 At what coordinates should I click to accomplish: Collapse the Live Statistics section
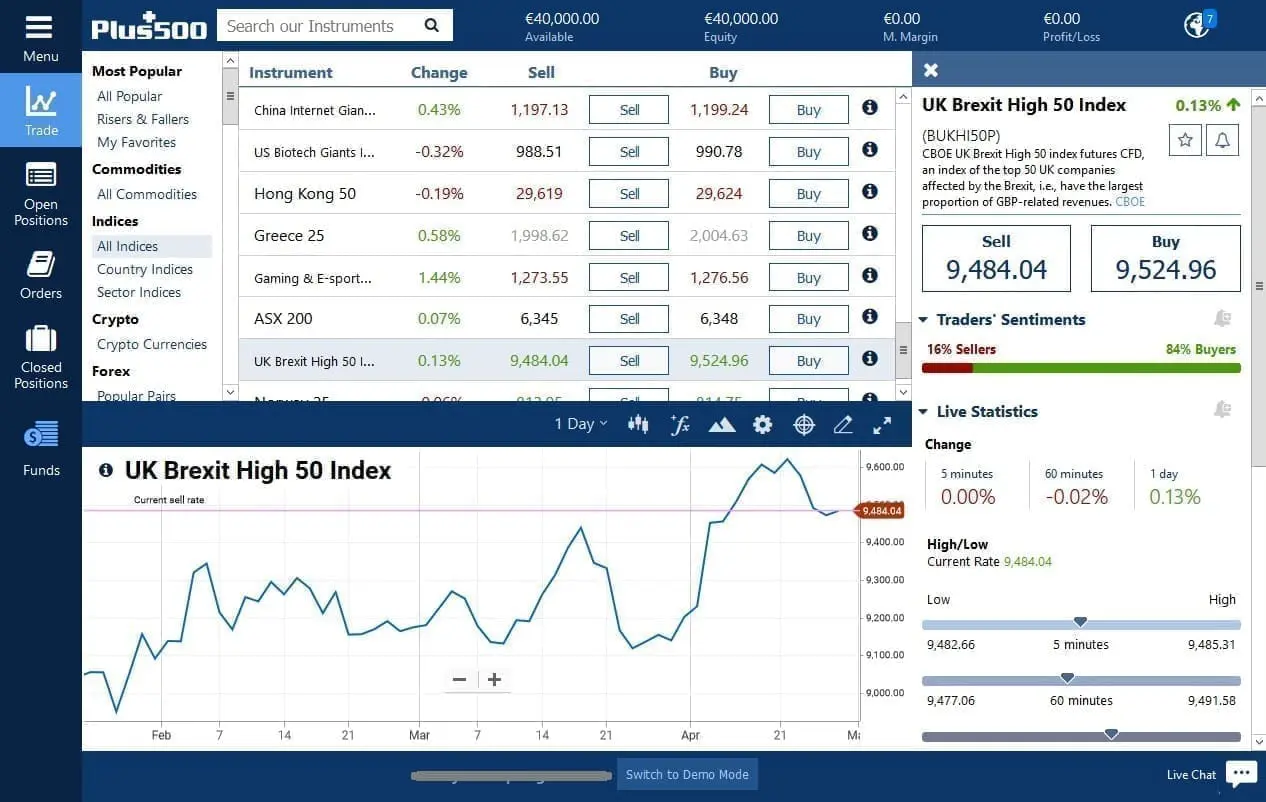[922, 411]
